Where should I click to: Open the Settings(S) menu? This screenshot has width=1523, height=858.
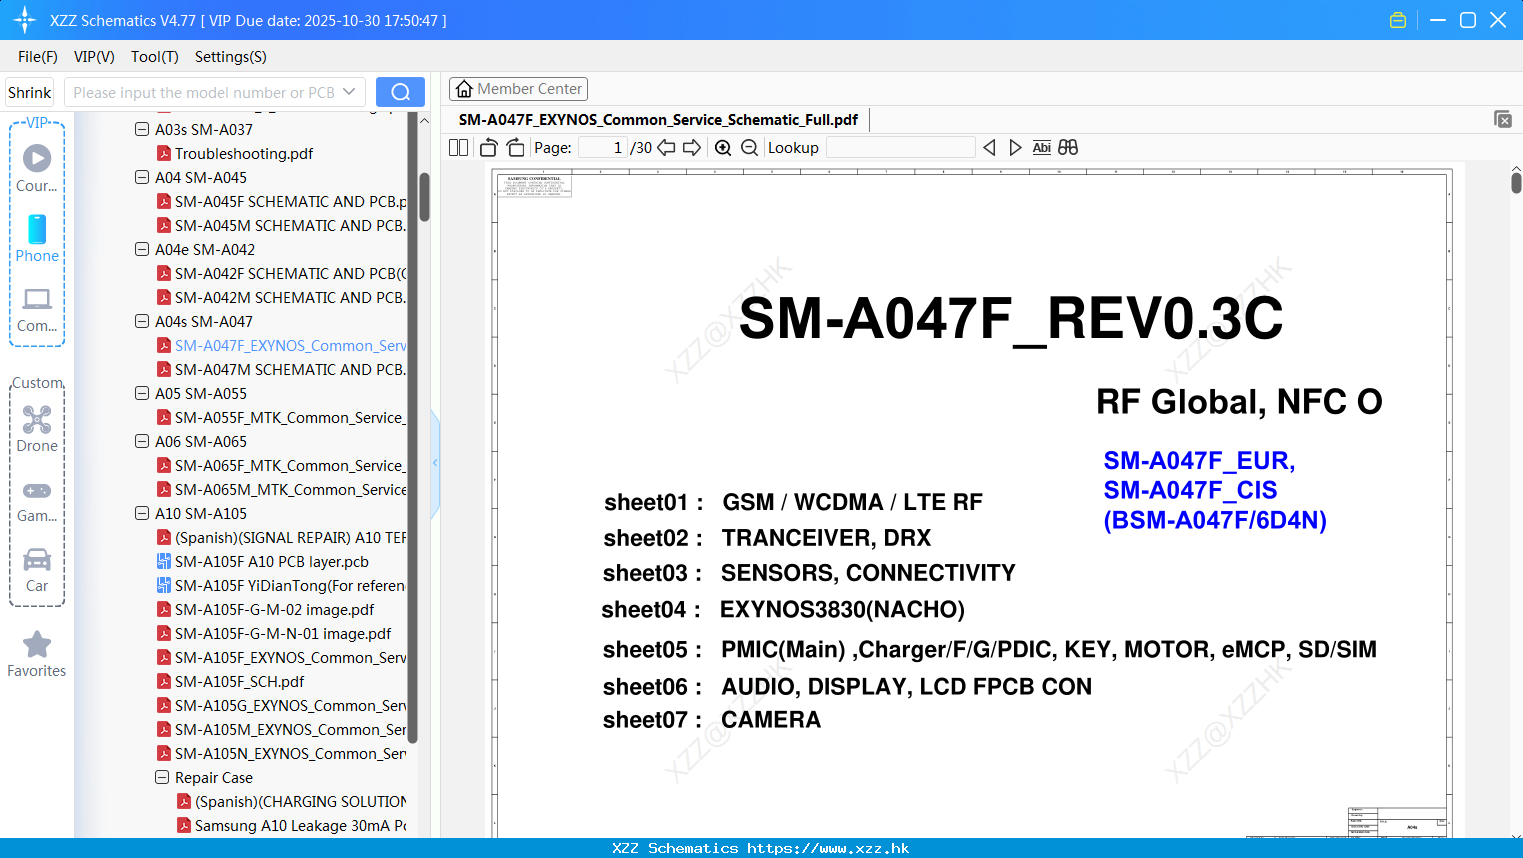pos(231,57)
